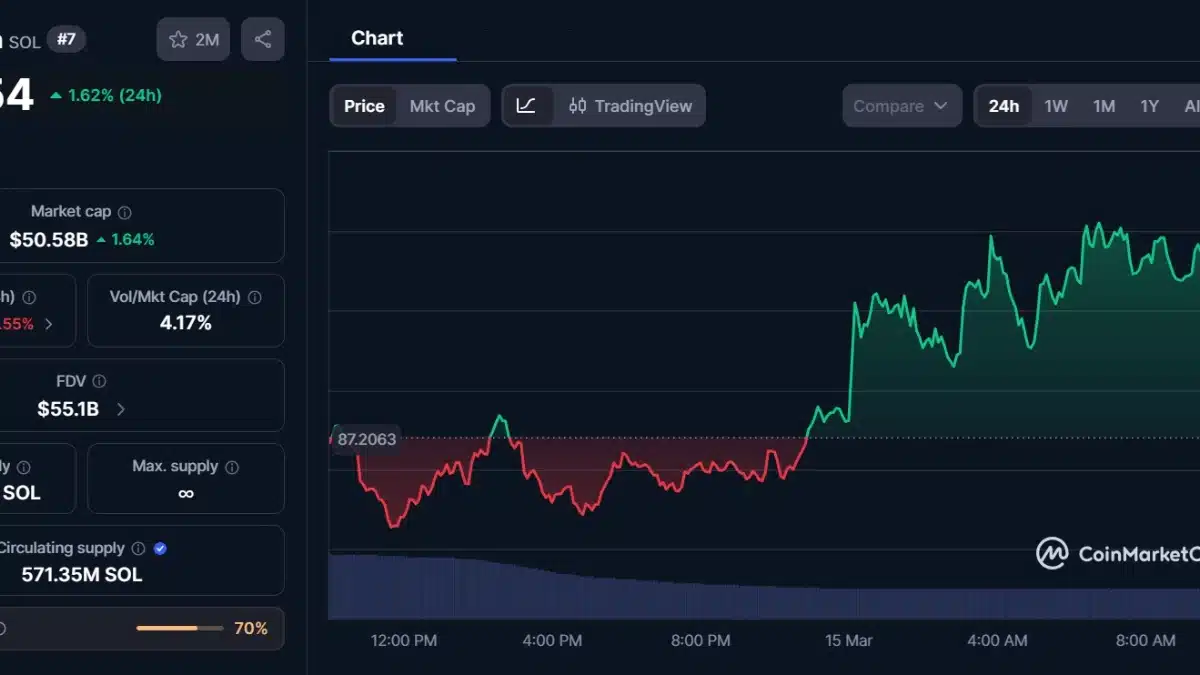Click the CoinMarketCap logo on the chart
1200x675 pixels.
point(1051,554)
